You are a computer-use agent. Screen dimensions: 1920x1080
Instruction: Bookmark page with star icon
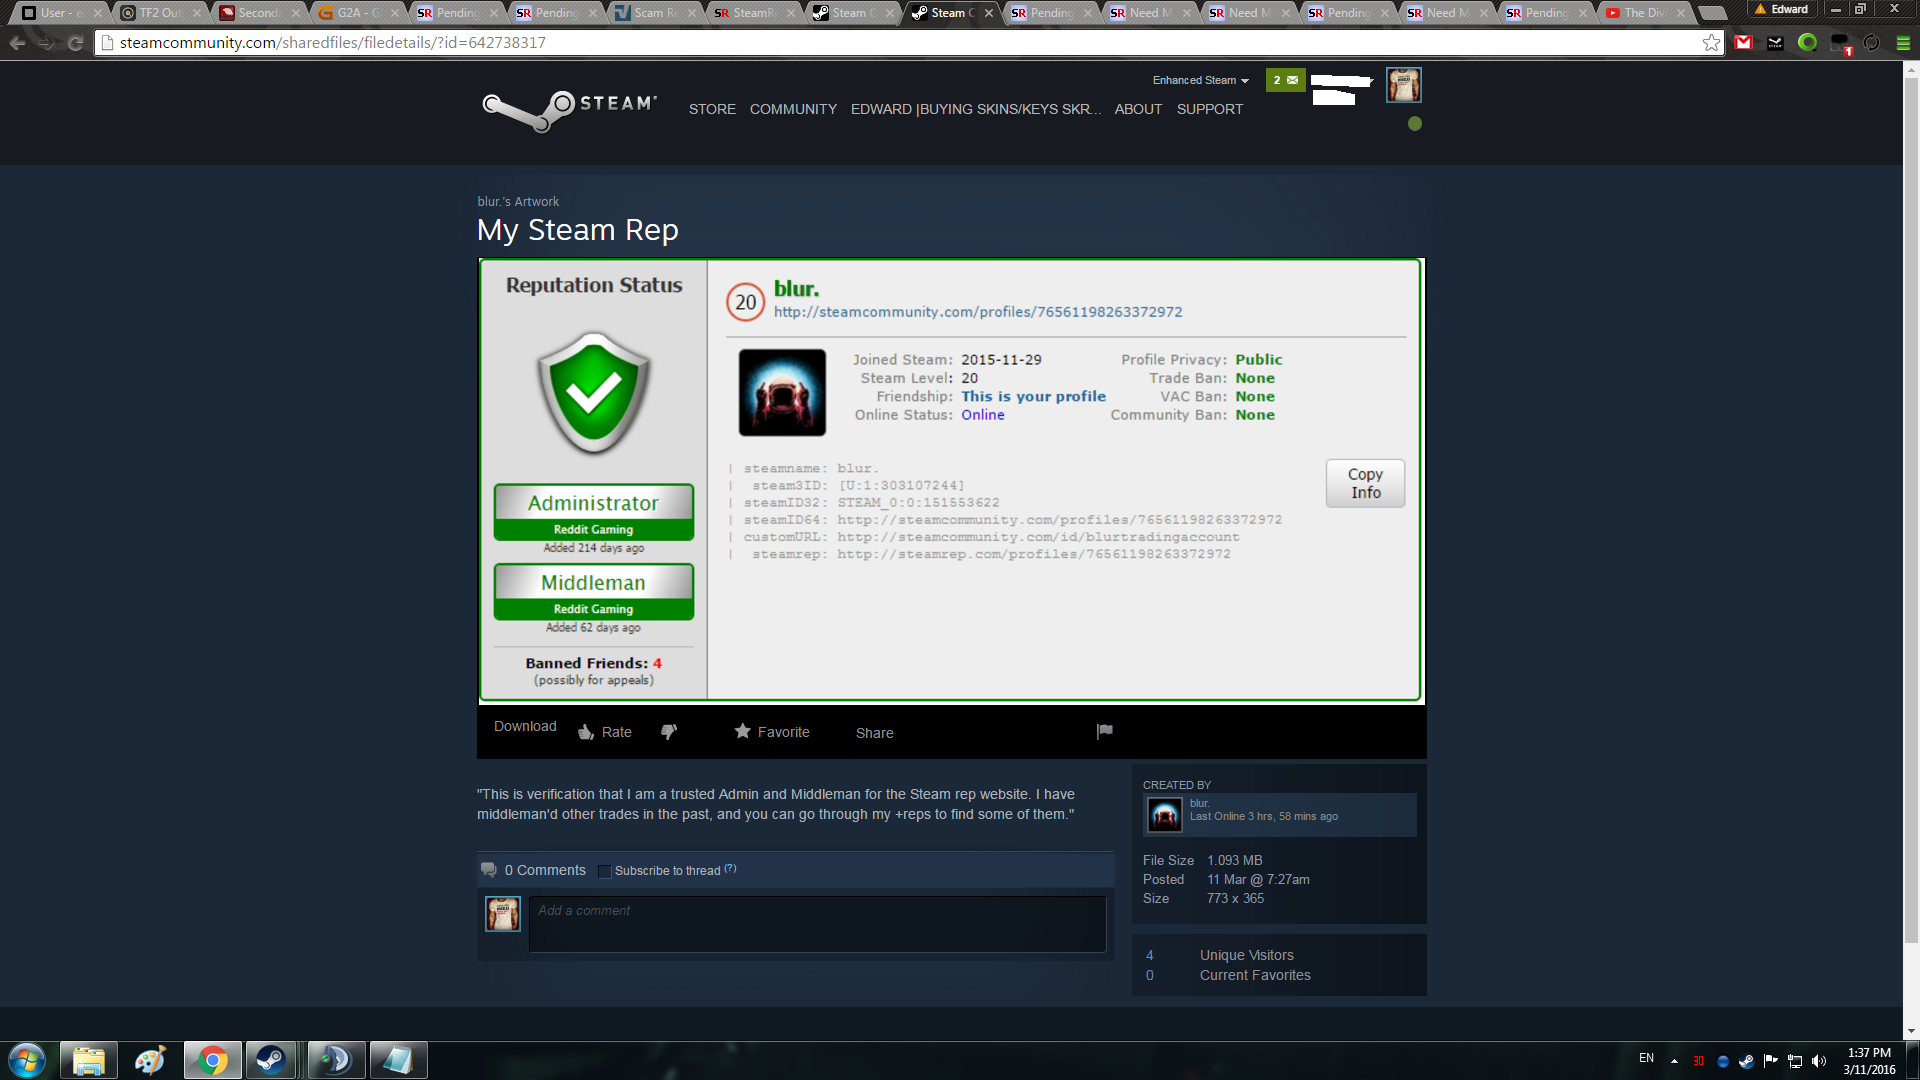pos(1711,43)
